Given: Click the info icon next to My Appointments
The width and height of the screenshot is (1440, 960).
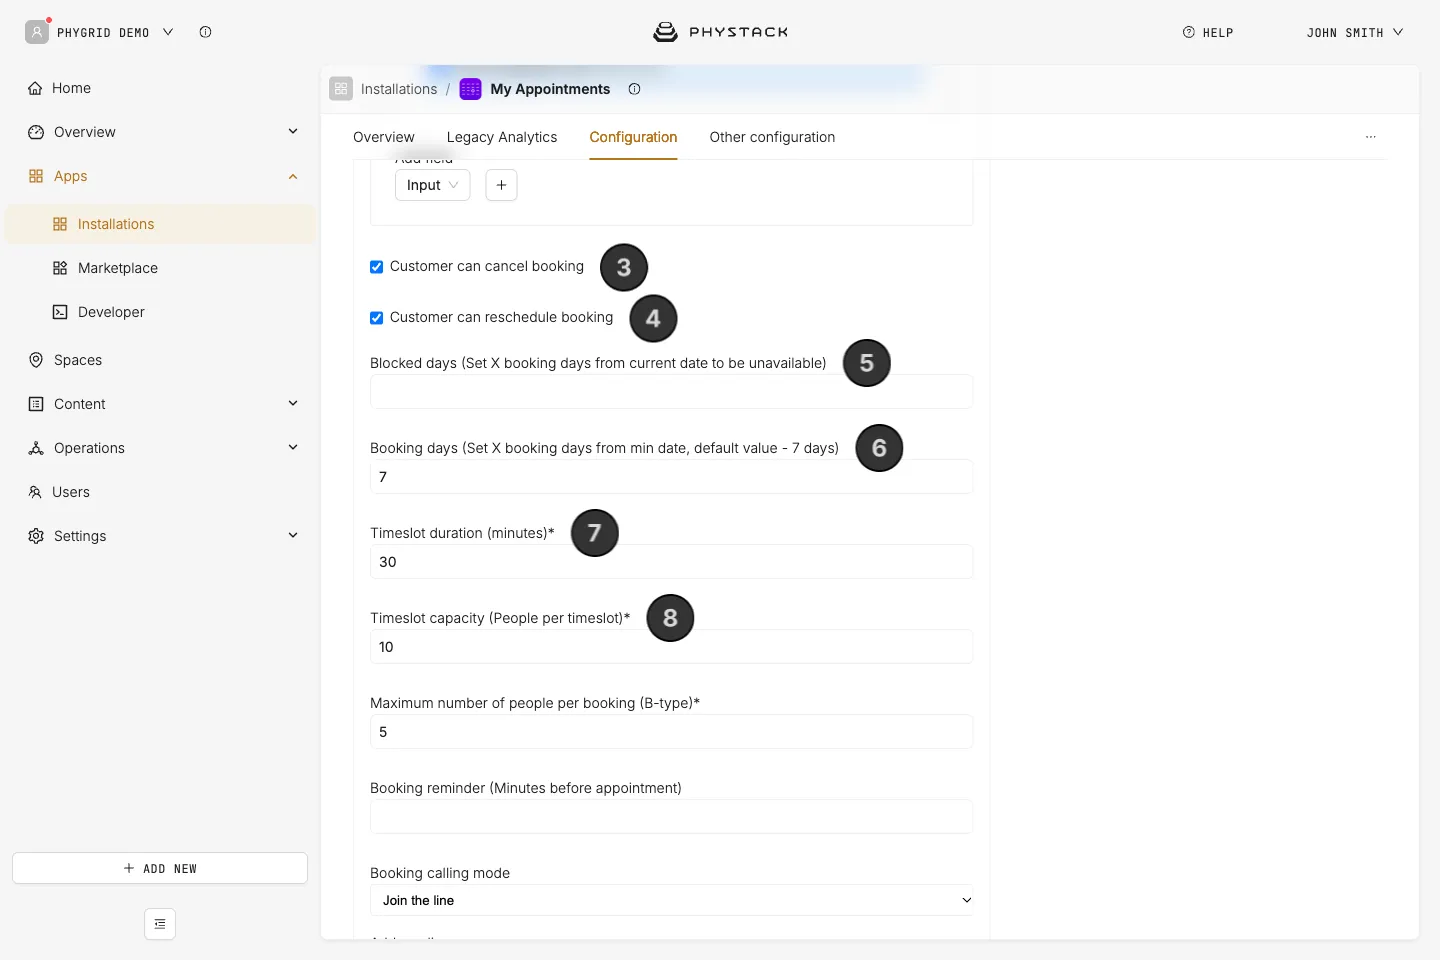Looking at the screenshot, I should pyautogui.click(x=634, y=89).
